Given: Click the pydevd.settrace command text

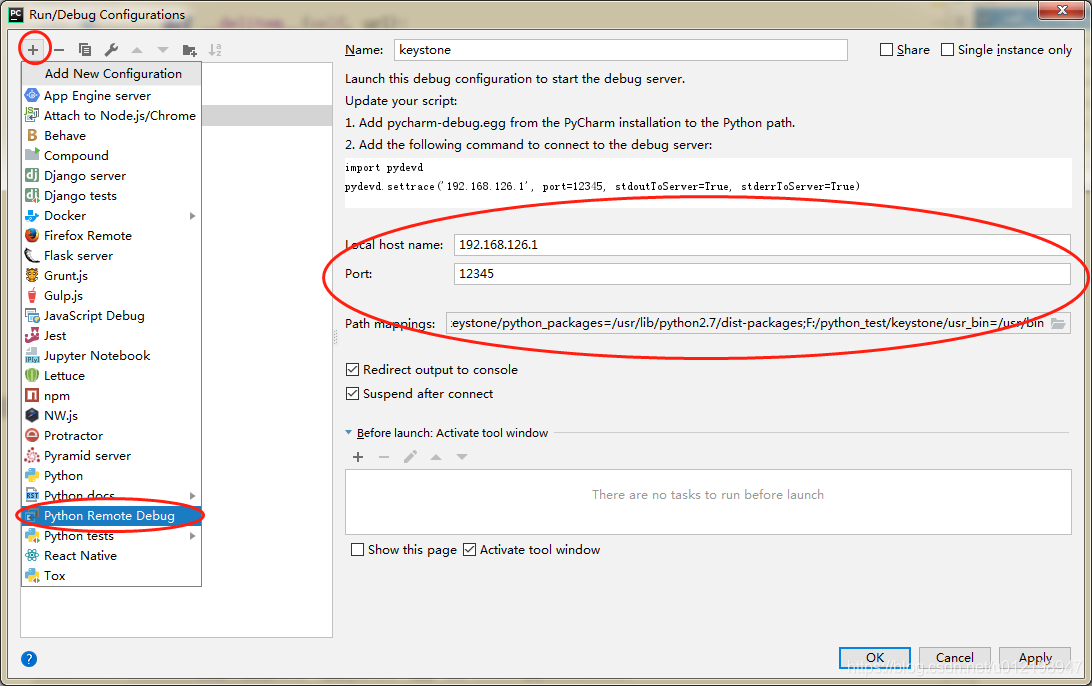Looking at the screenshot, I should pos(602,187).
